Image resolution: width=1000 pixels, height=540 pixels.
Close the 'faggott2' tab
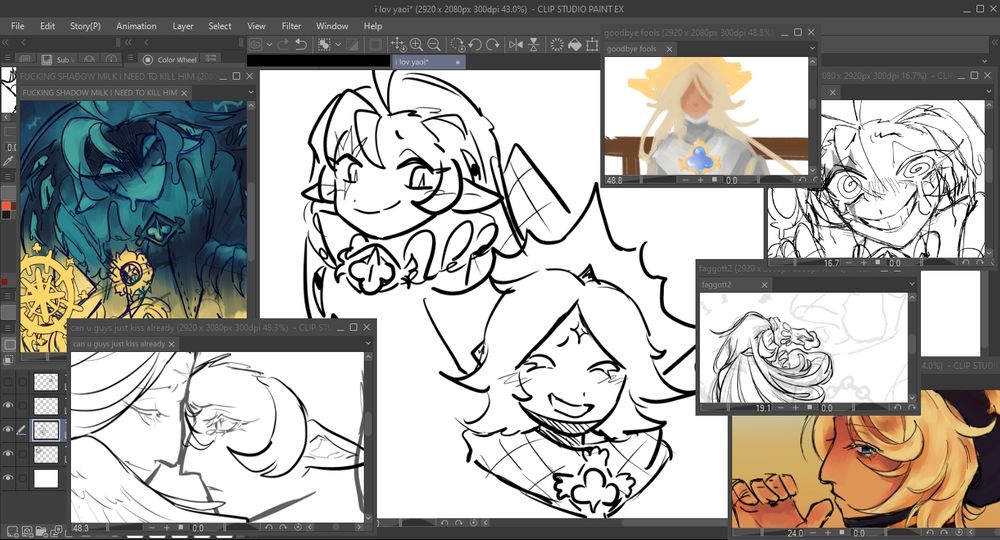pyautogui.click(x=764, y=284)
